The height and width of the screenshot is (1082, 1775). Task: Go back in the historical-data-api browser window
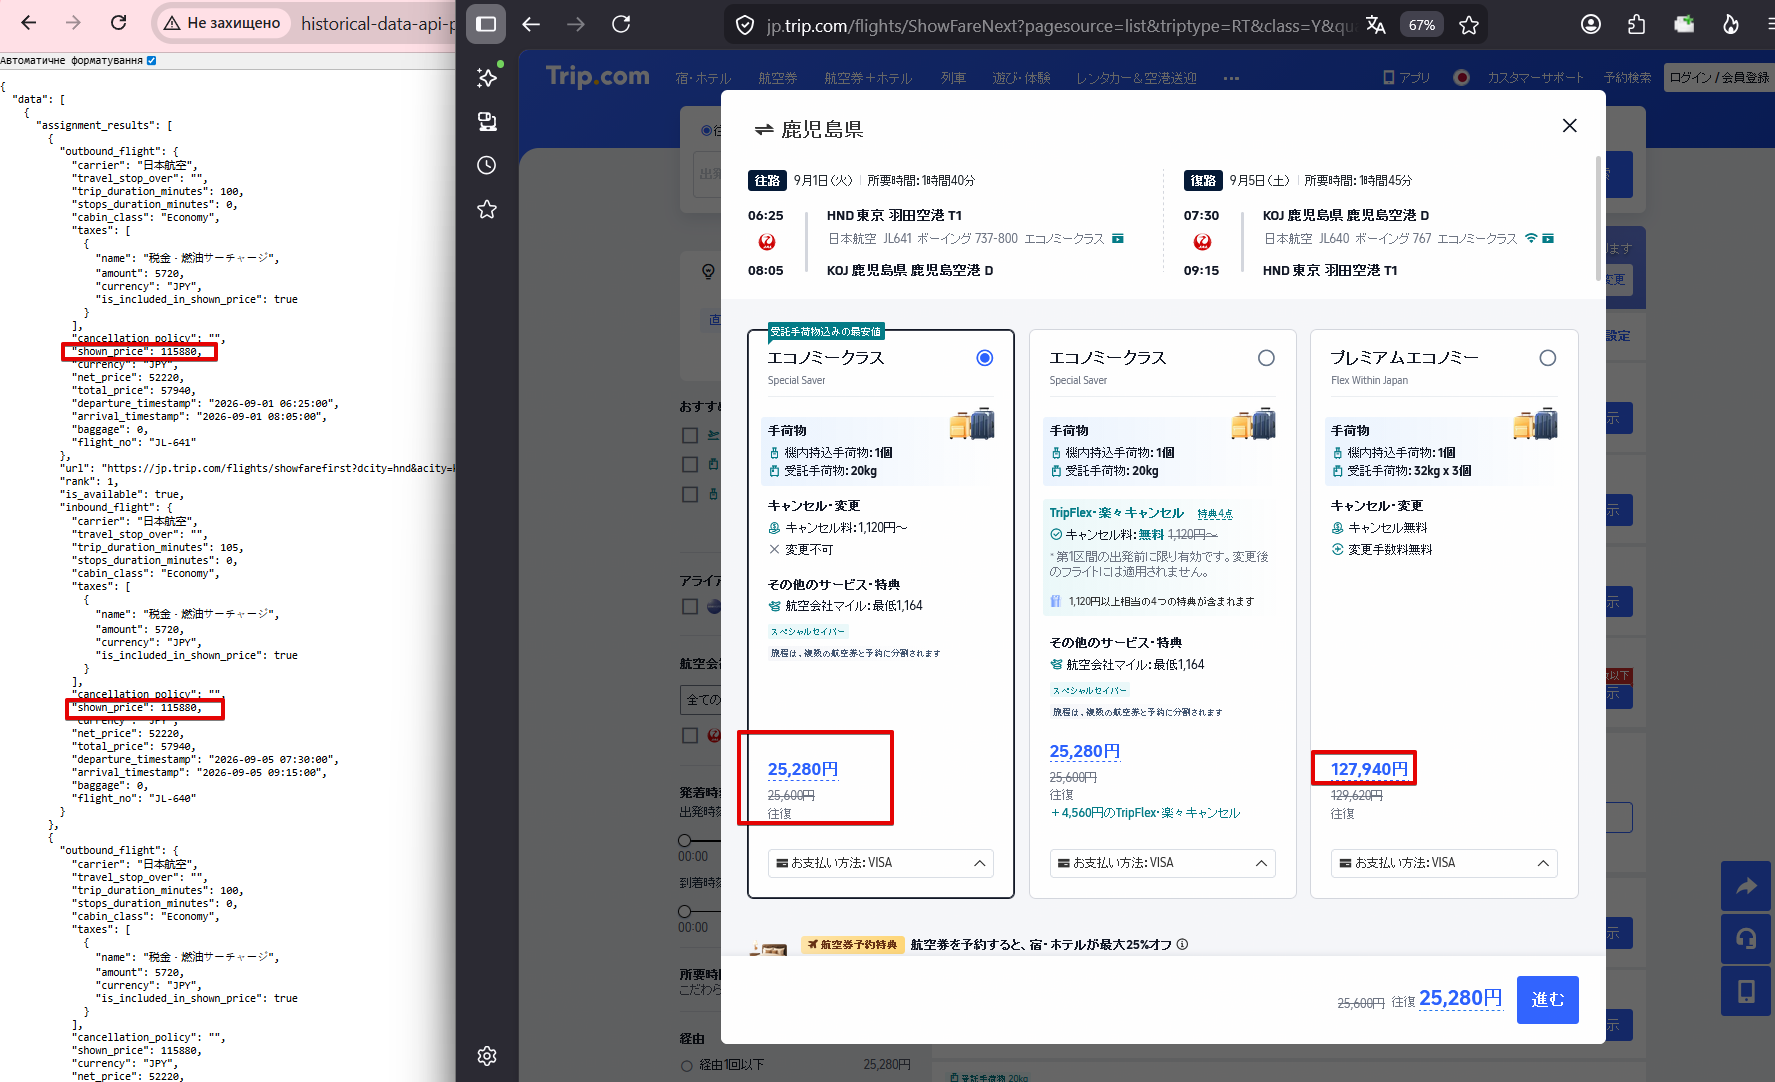pos(28,22)
